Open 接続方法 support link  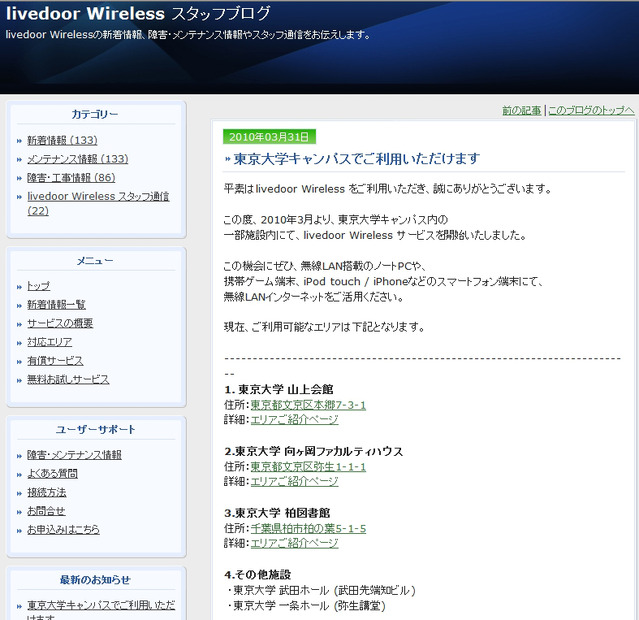[46, 492]
